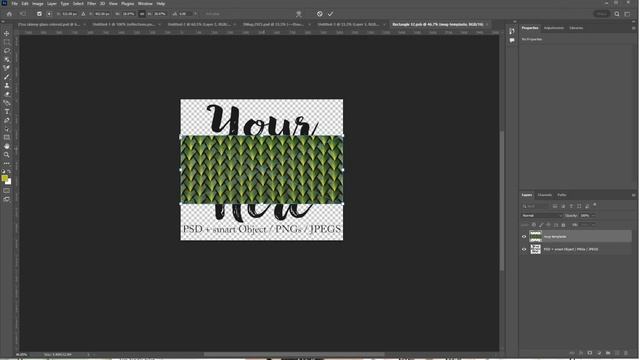Toggle the maintain aspect ratio link icon

(142, 14)
